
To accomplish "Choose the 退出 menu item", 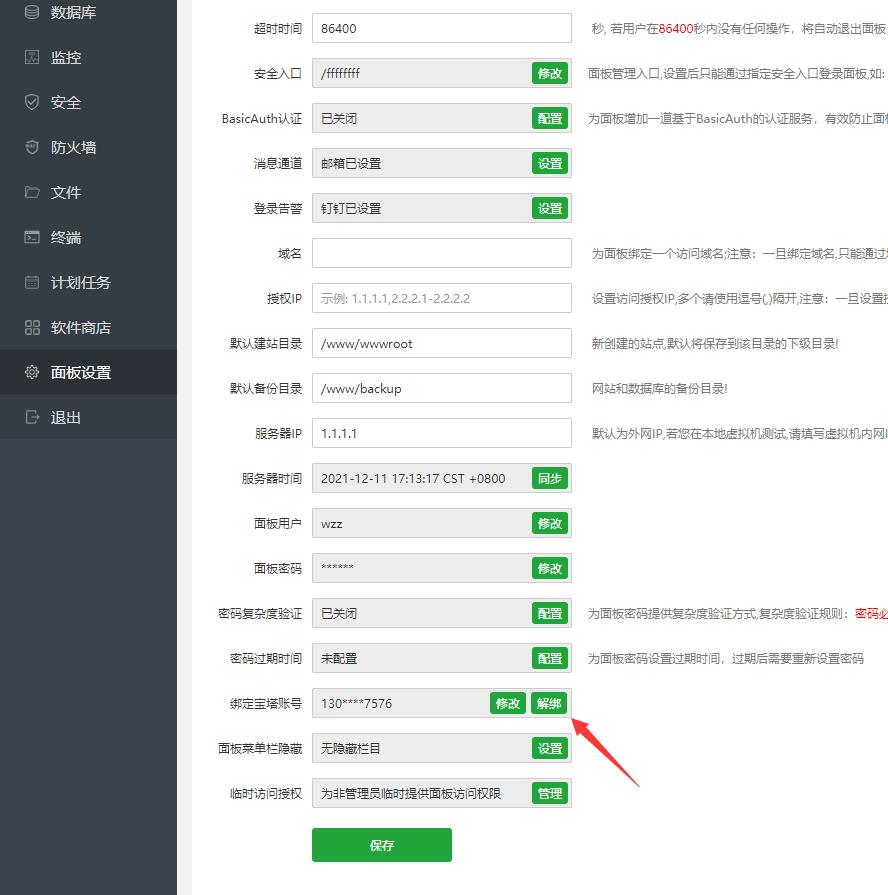I will (x=88, y=417).
